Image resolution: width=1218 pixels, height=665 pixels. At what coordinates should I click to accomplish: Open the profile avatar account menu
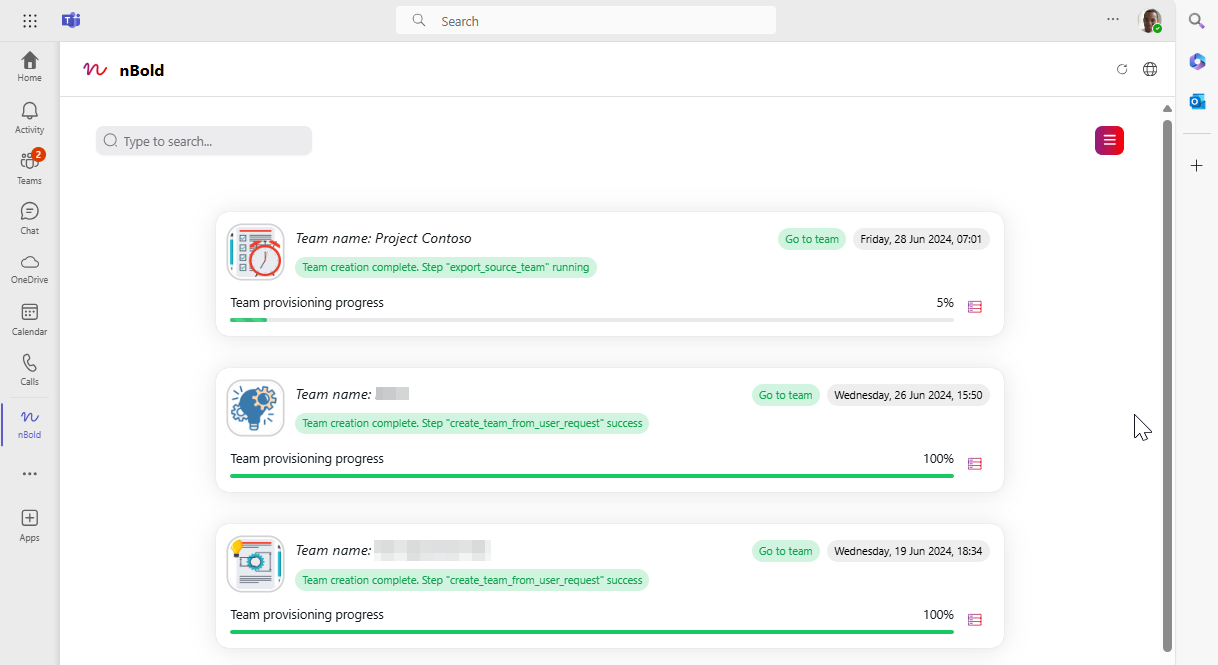[1150, 21]
